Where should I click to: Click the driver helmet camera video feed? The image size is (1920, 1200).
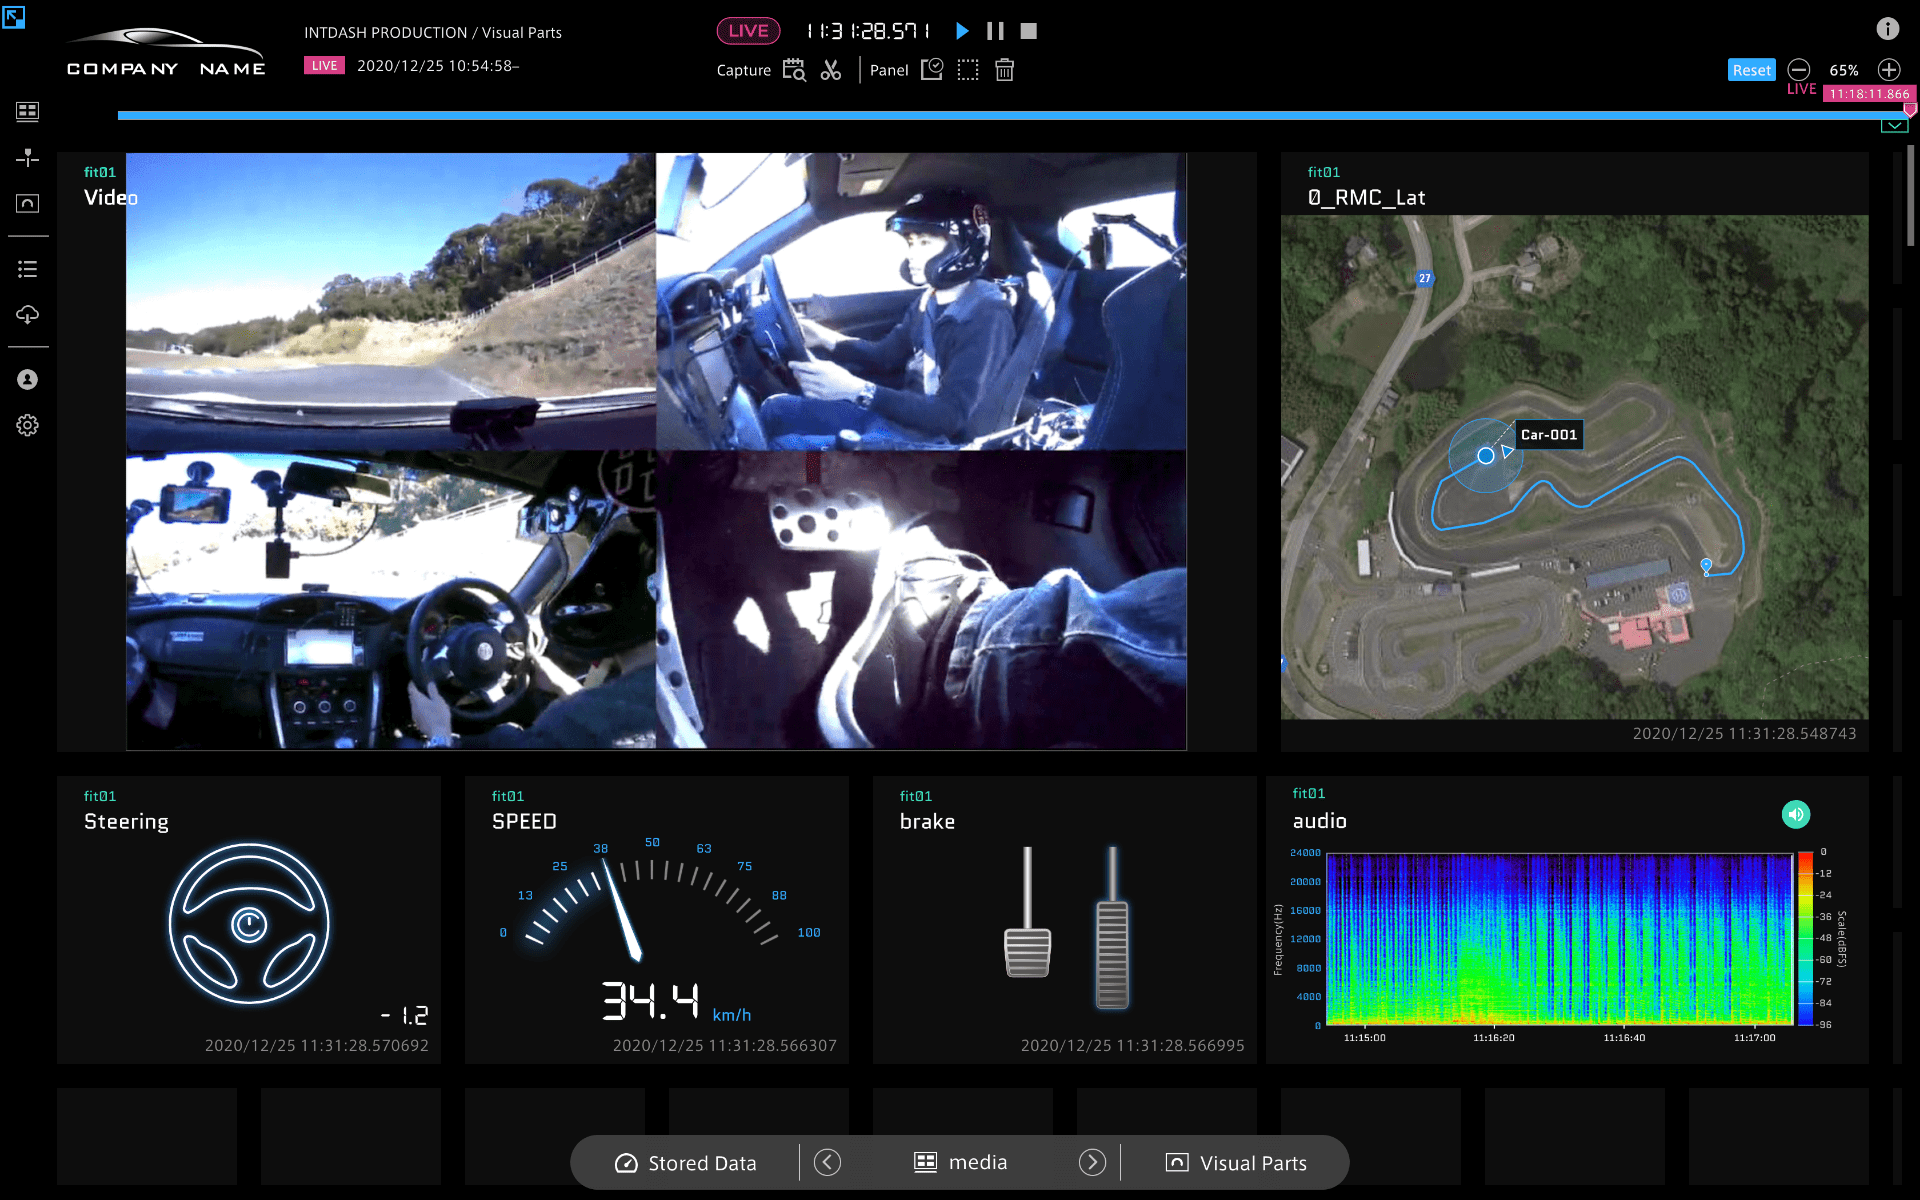click(x=921, y=301)
